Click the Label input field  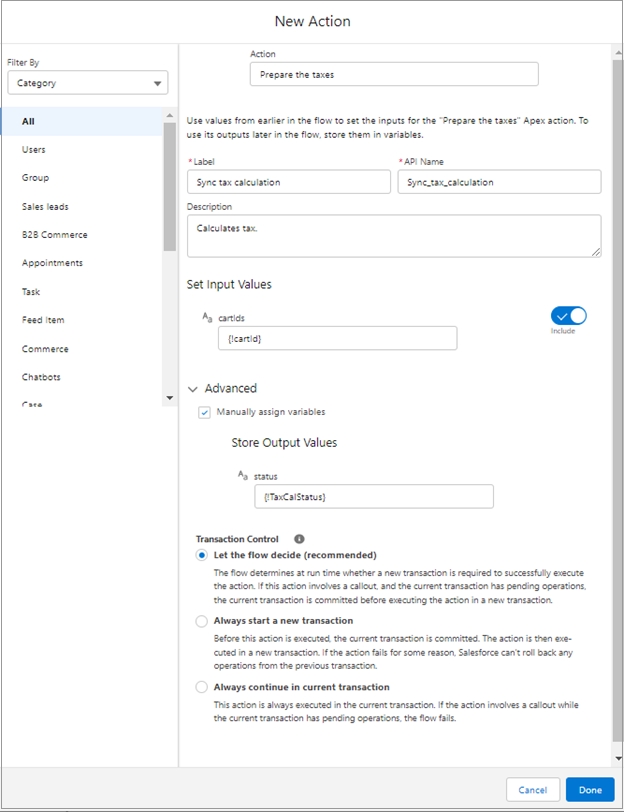[x=288, y=182]
